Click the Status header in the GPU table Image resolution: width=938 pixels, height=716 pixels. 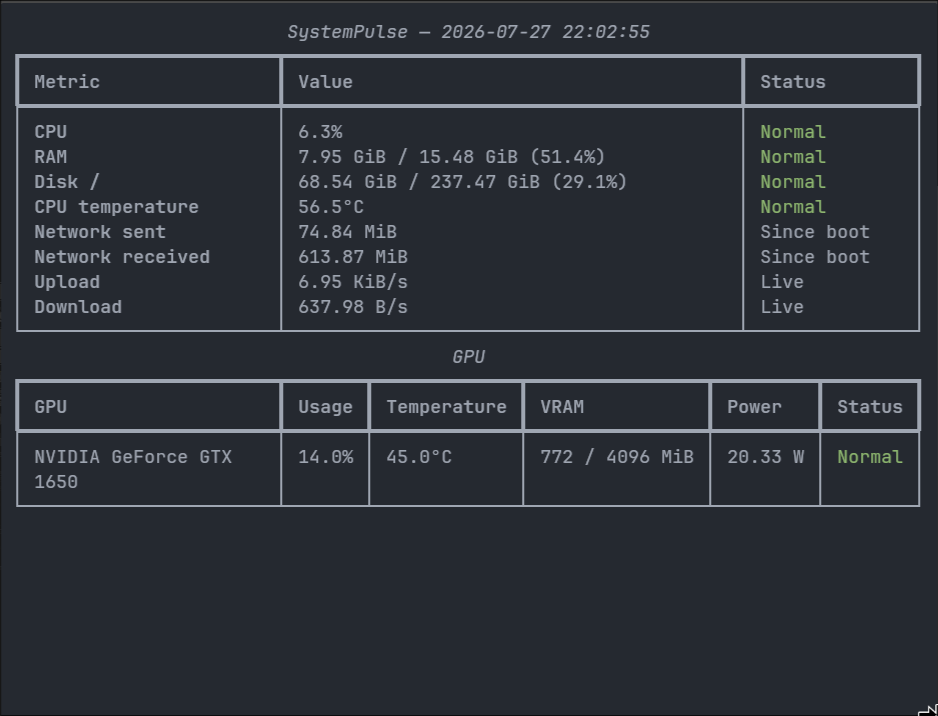click(x=870, y=407)
